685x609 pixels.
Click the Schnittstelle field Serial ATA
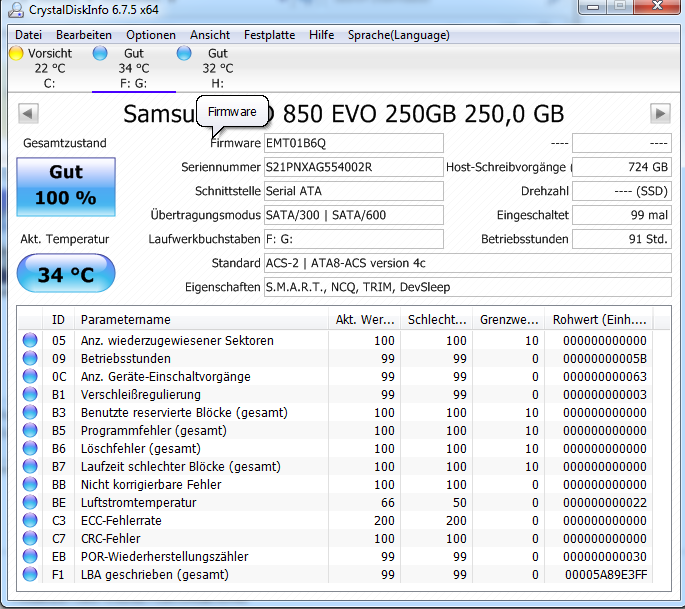coord(353,191)
